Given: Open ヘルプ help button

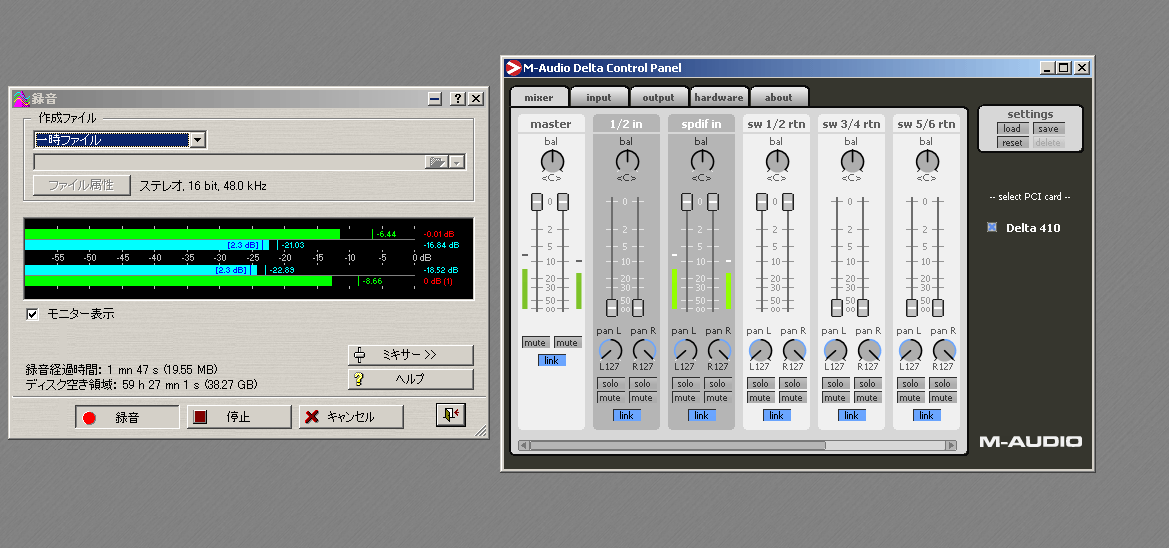Looking at the screenshot, I should (x=410, y=379).
